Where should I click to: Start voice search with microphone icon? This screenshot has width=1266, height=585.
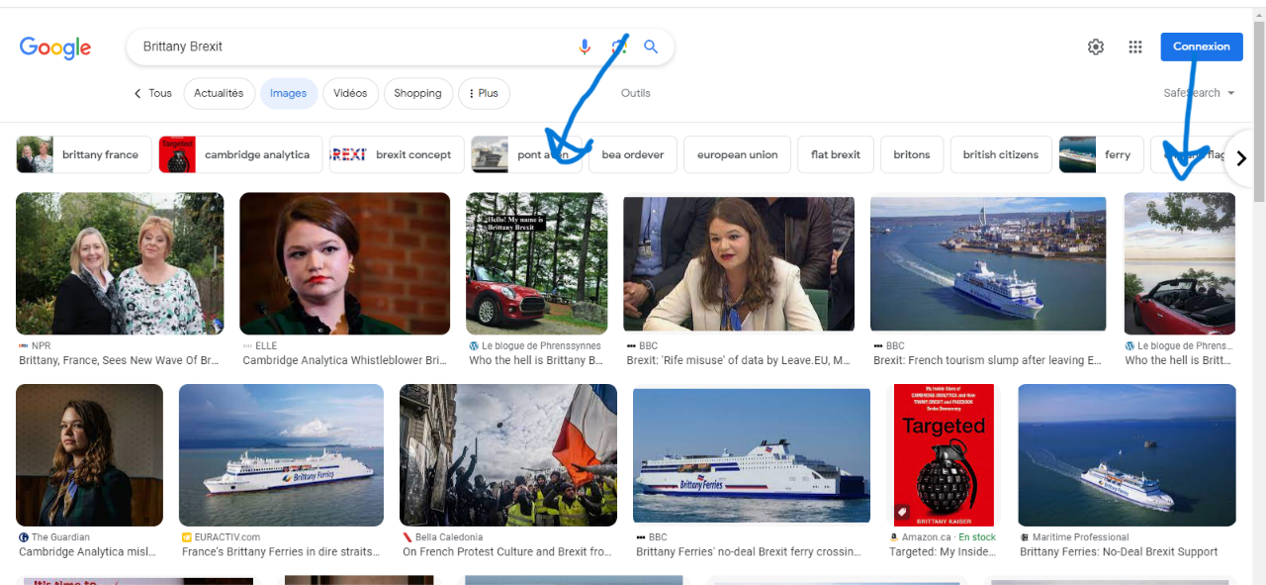coord(585,47)
